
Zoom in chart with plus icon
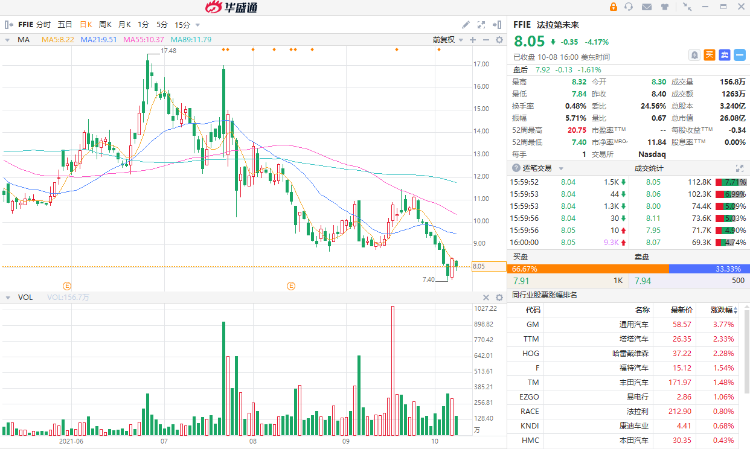point(473,40)
